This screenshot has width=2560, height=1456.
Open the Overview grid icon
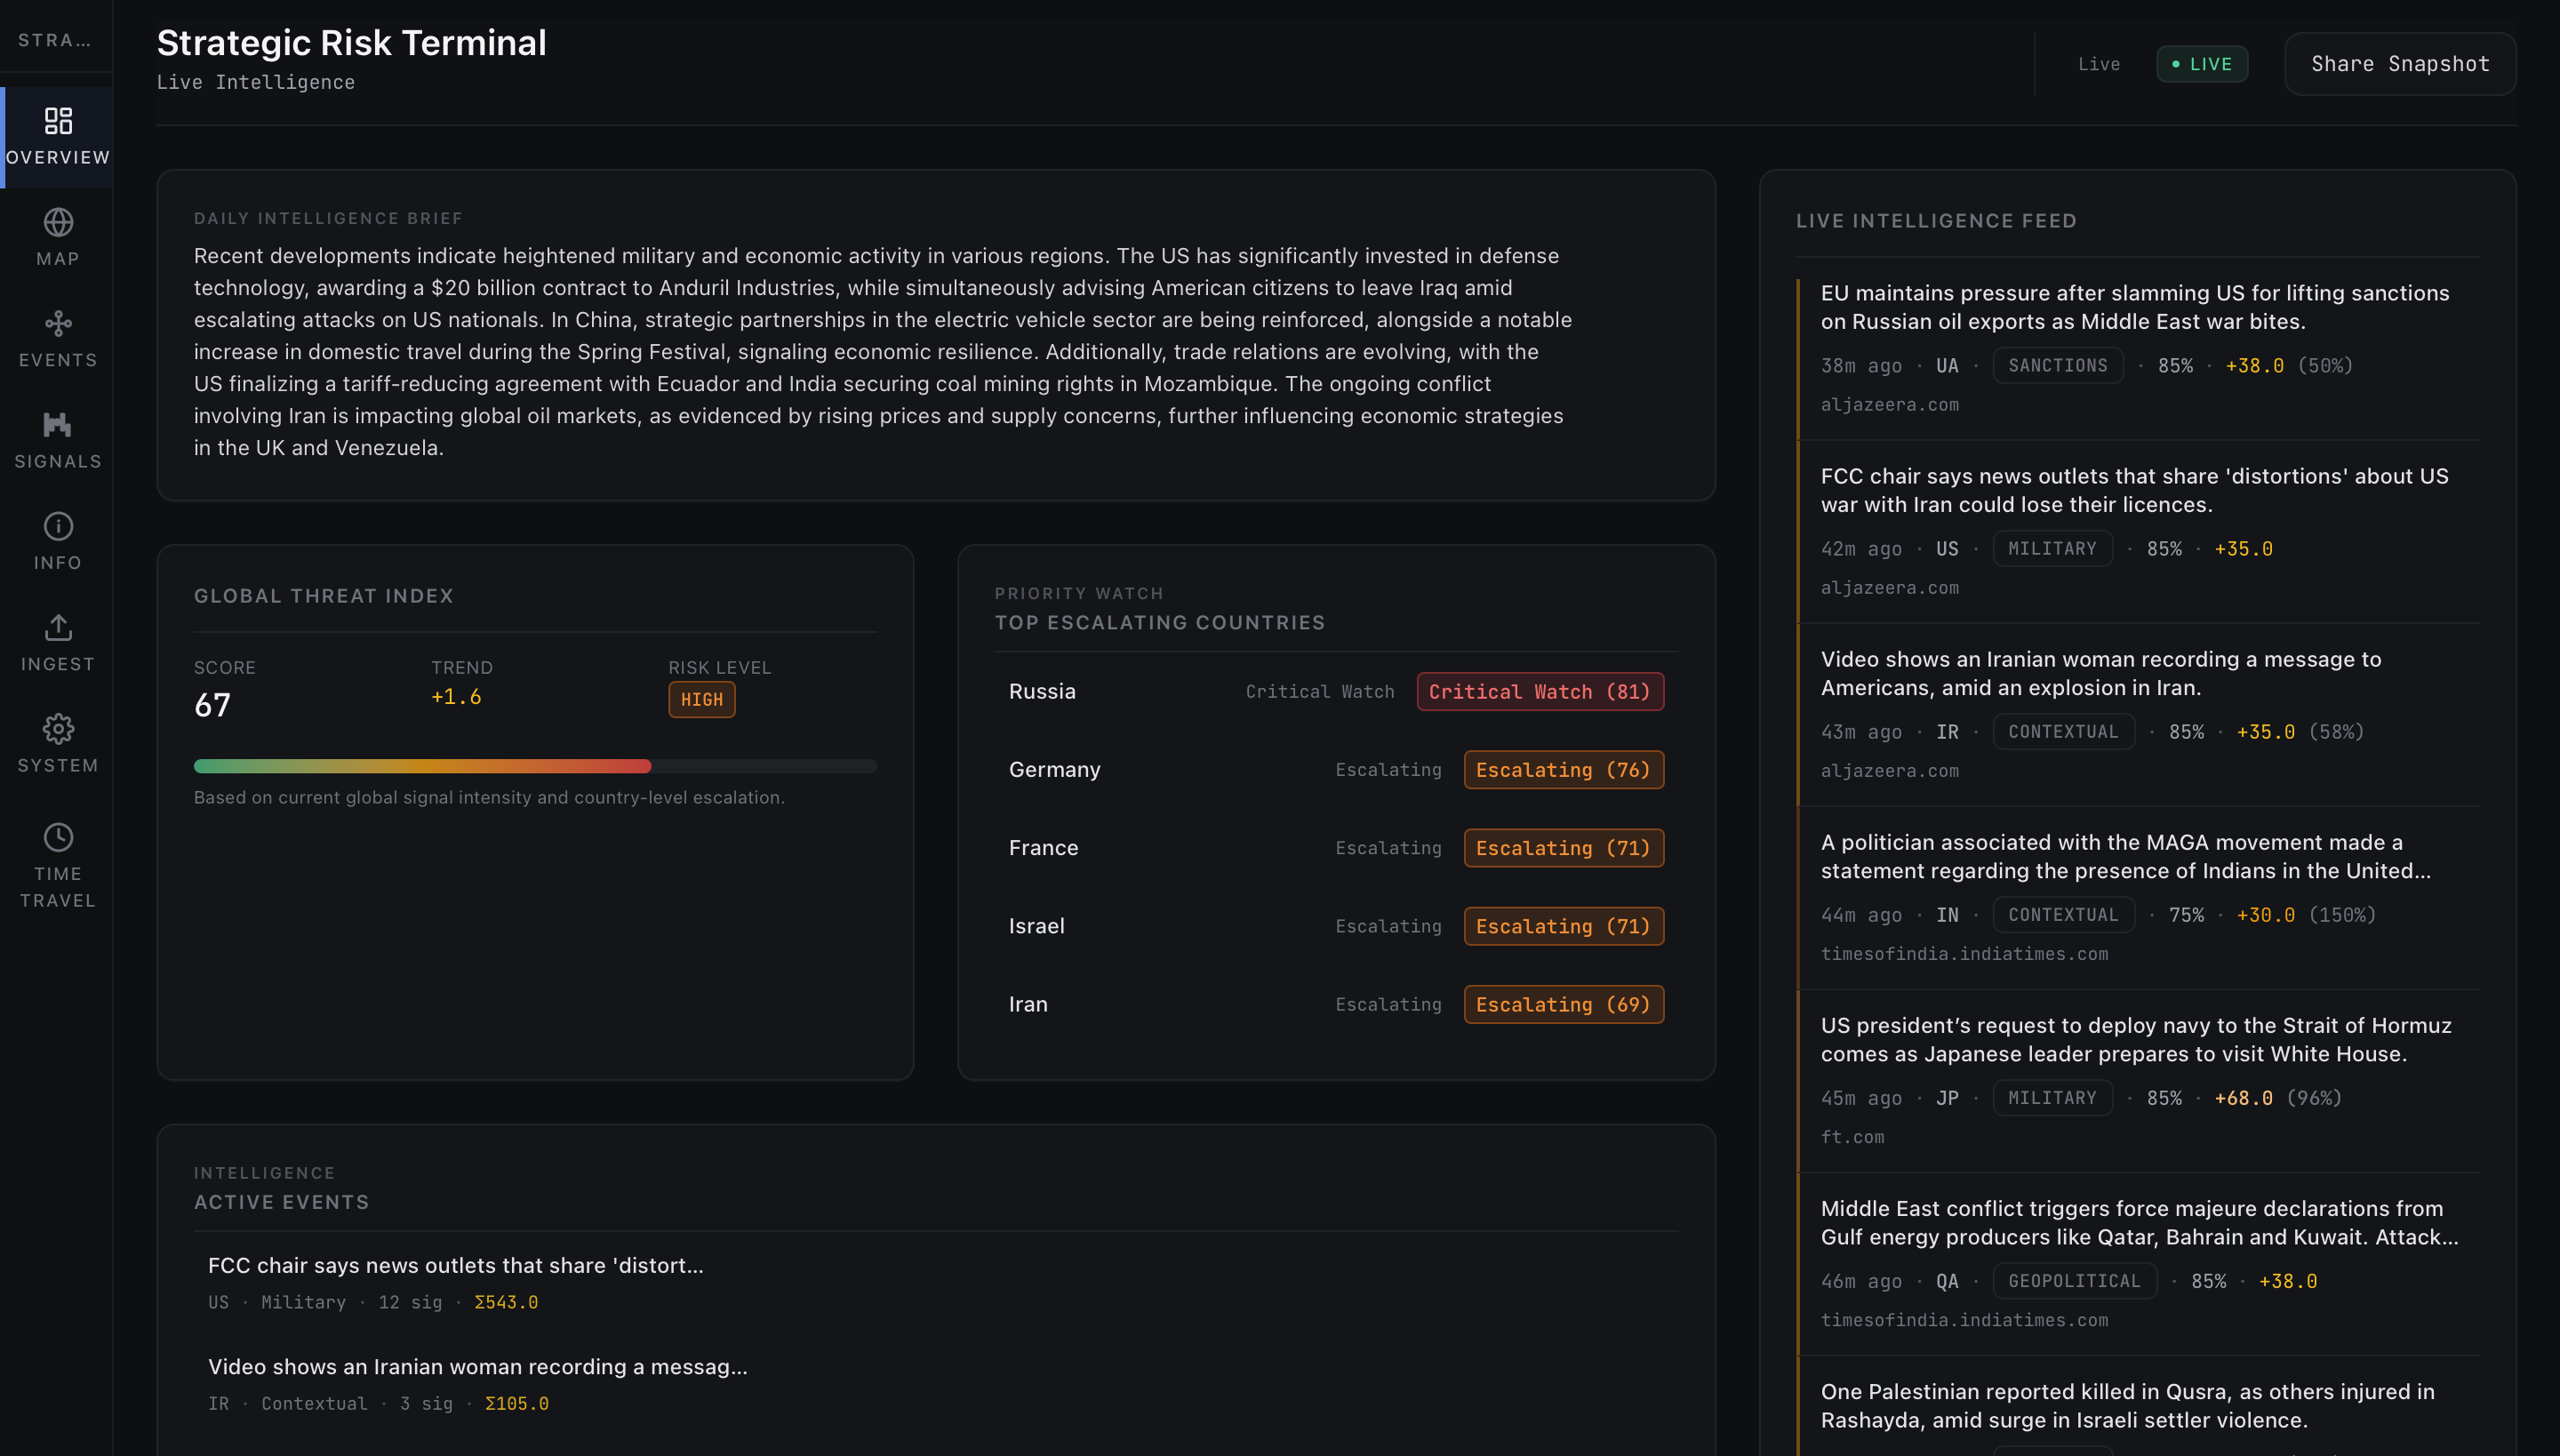[58, 121]
